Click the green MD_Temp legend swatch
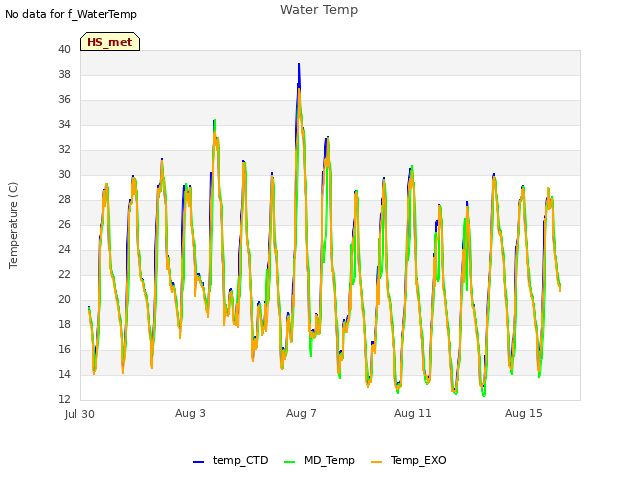 click(289, 462)
